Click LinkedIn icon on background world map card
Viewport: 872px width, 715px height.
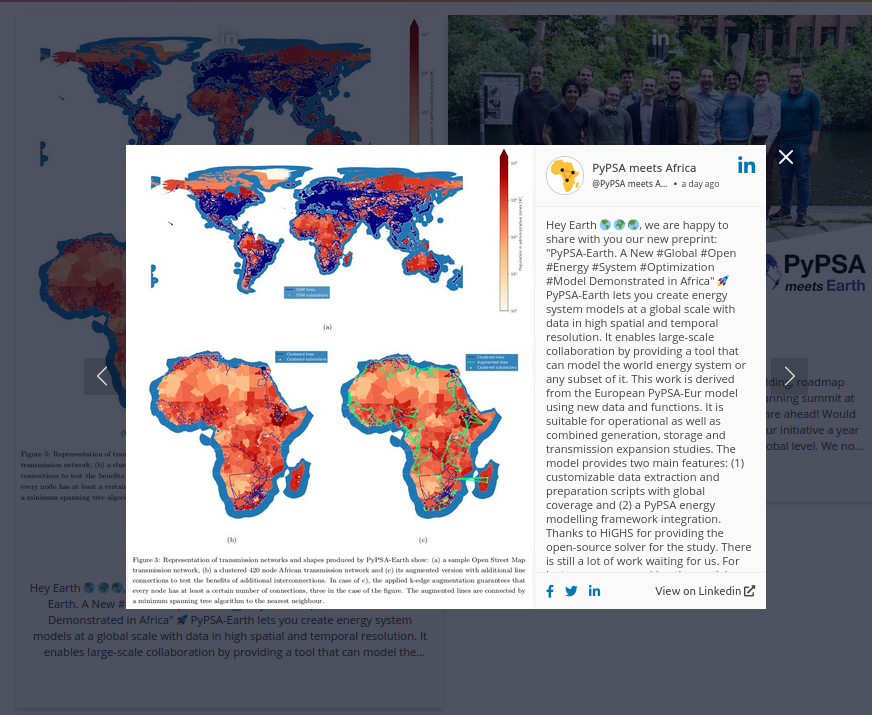(x=229, y=38)
